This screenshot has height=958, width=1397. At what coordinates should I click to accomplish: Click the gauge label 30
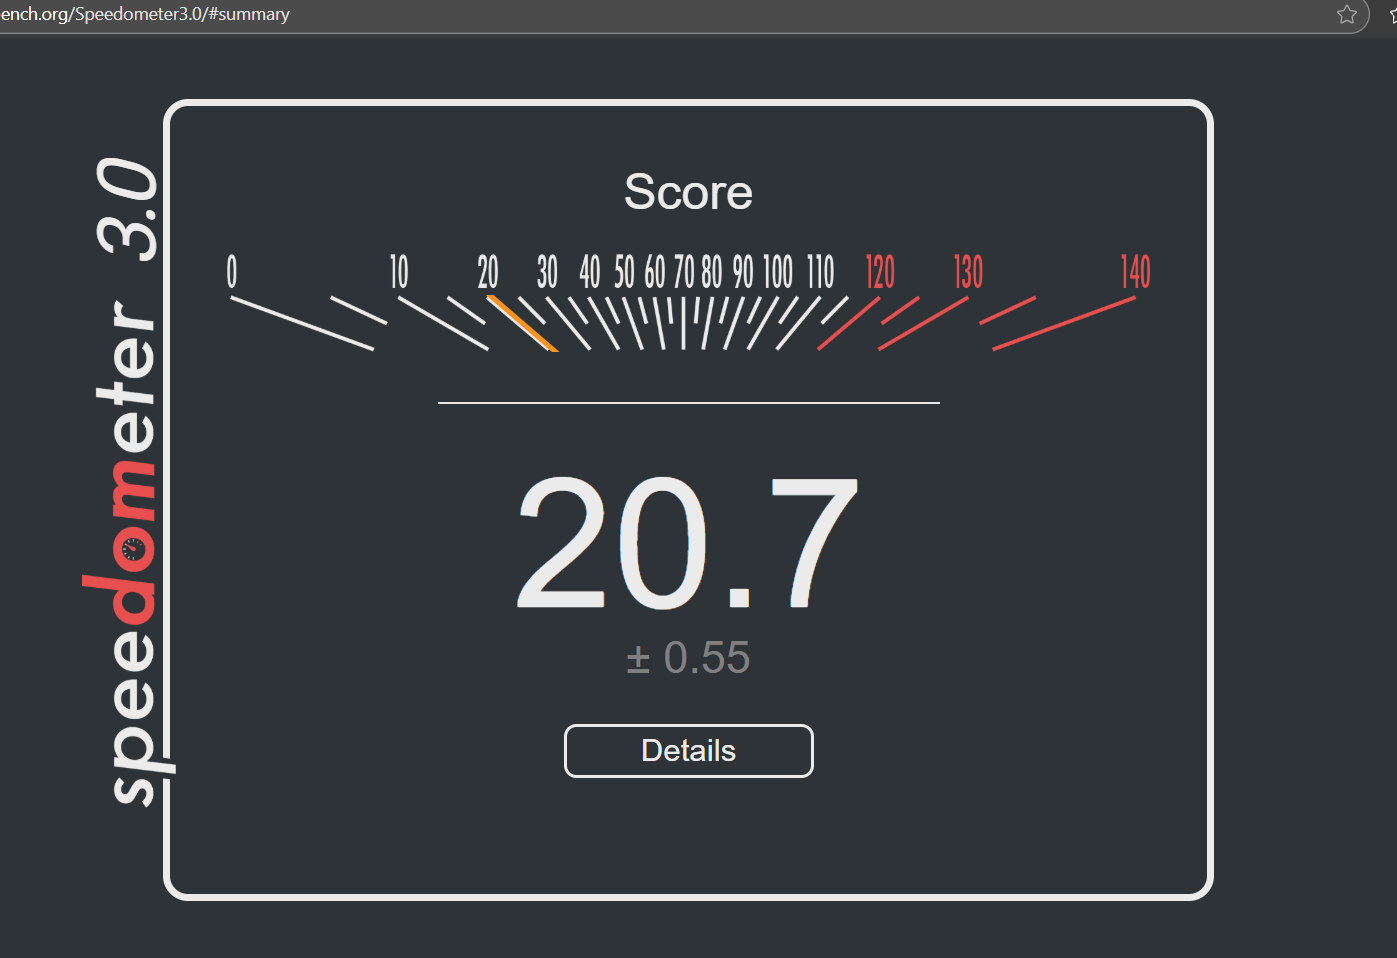click(x=547, y=272)
